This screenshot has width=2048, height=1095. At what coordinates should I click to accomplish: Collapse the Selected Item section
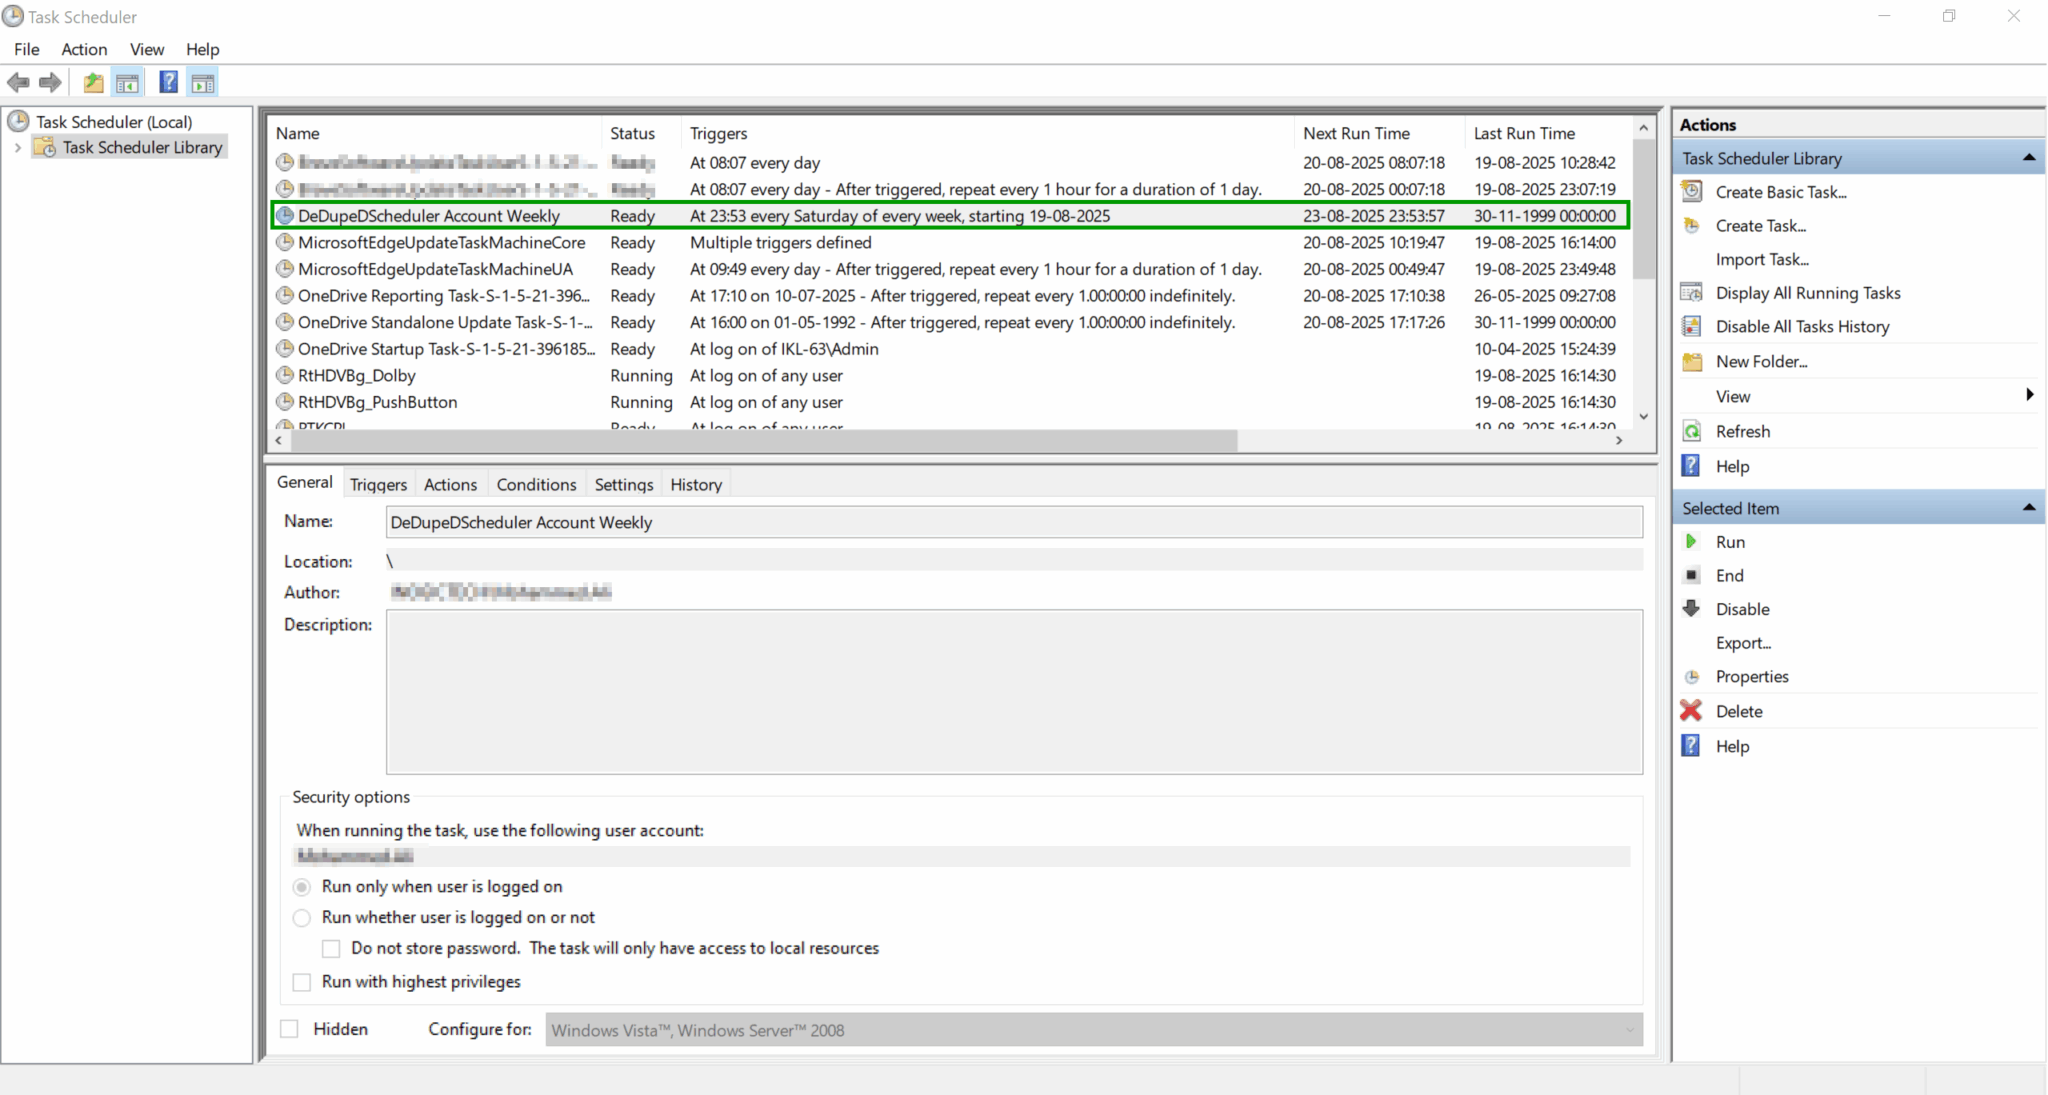coord(2030,507)
